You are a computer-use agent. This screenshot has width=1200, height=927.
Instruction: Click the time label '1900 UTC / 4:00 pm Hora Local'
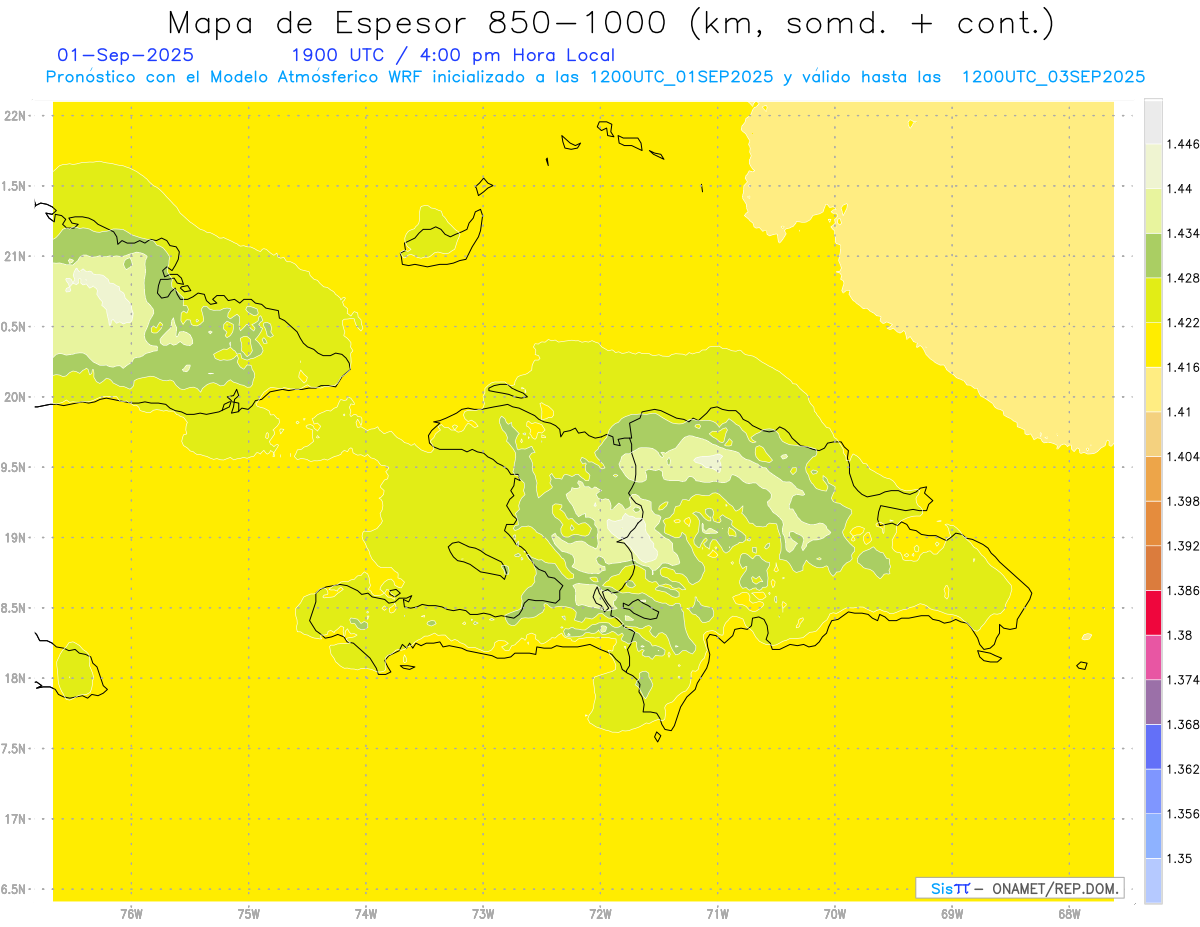pyautogui.click(x=452, y=56)
